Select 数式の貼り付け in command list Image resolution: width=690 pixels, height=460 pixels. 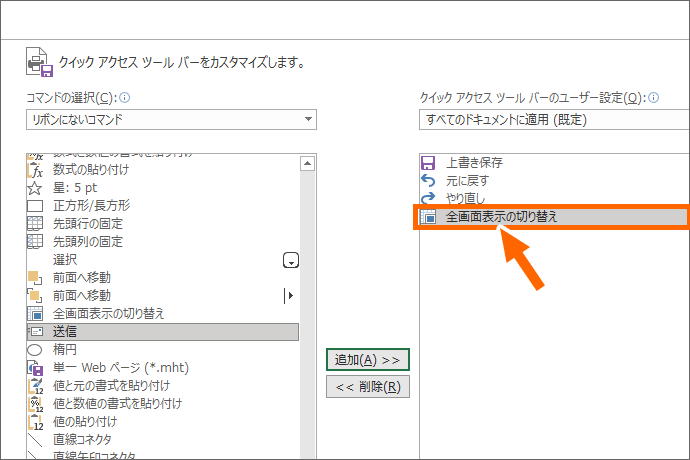tap(91, 169)
